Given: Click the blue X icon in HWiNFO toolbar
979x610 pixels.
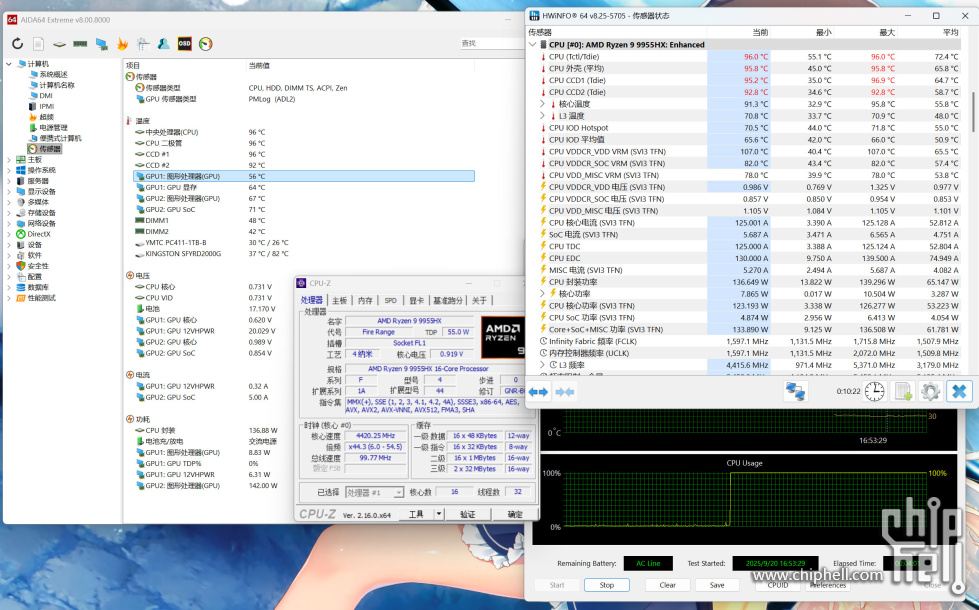Looking at the screenshot, I should (959, 391).
